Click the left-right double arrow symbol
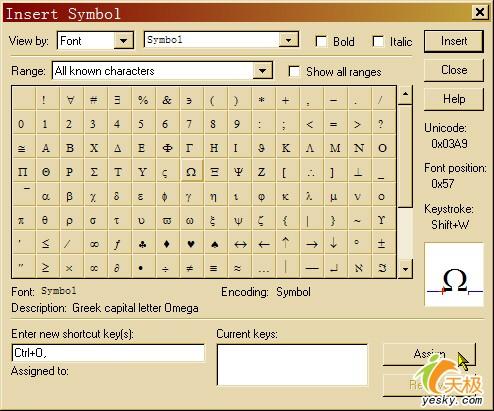The image size is (494, 411). click(x=240, y=244)
